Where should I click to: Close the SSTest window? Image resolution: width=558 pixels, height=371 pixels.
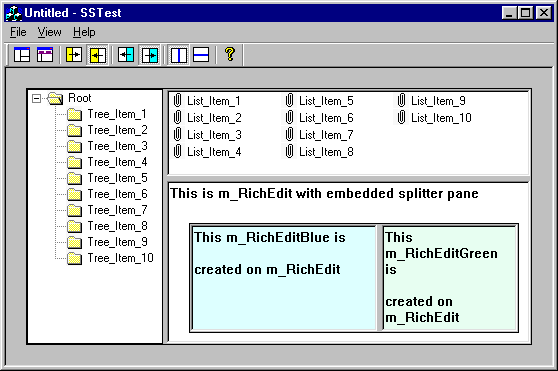pos(543,13)
